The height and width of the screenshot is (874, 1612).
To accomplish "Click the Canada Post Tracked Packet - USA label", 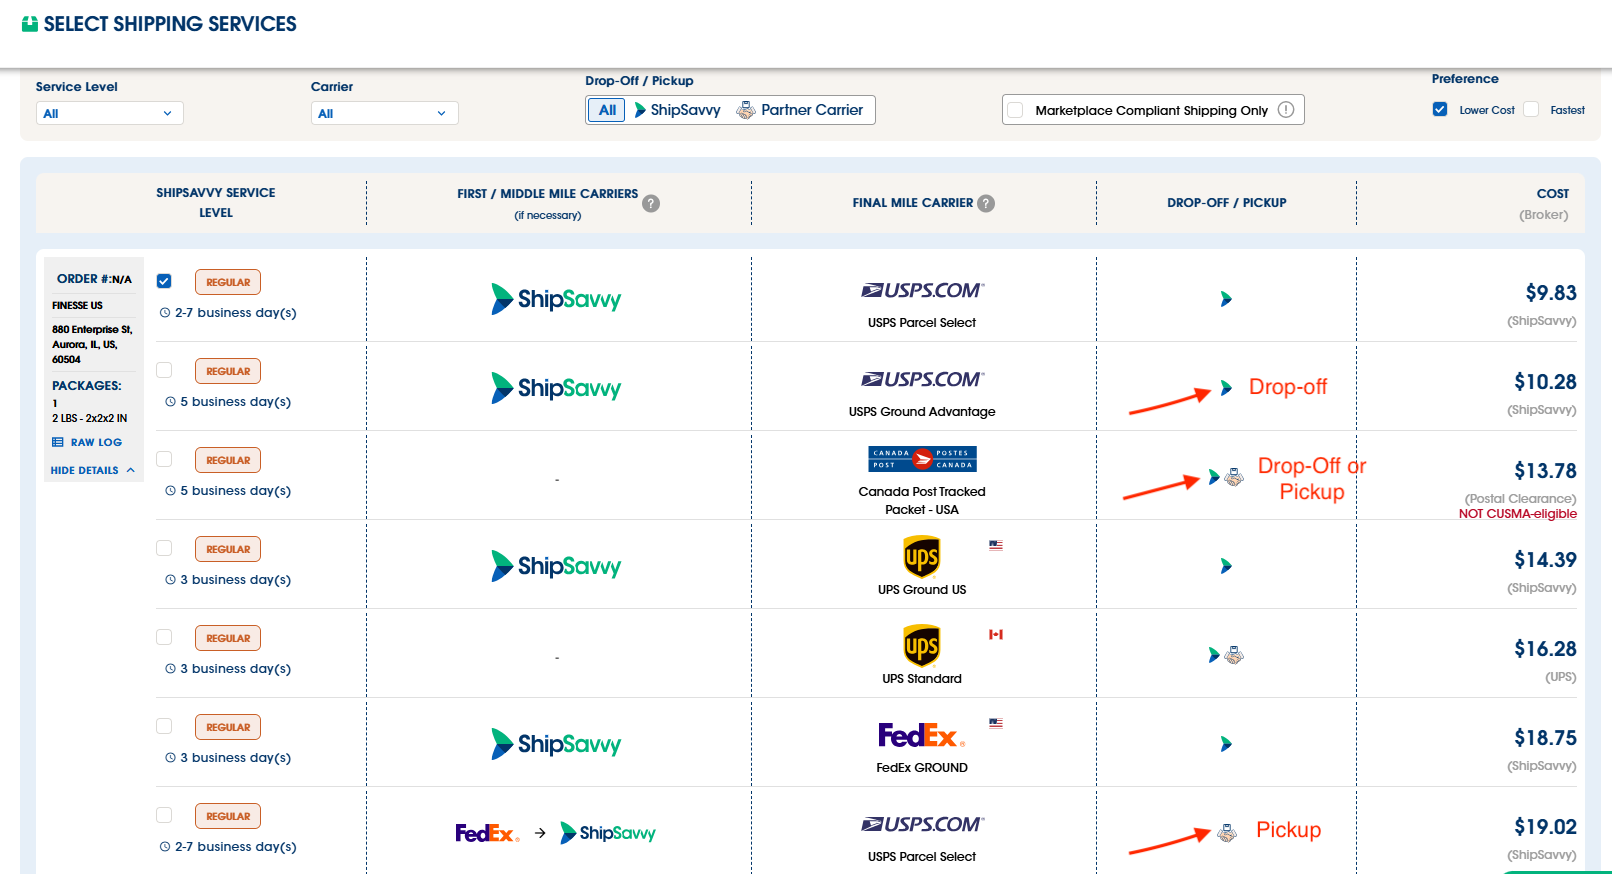I will pos(922,500).
